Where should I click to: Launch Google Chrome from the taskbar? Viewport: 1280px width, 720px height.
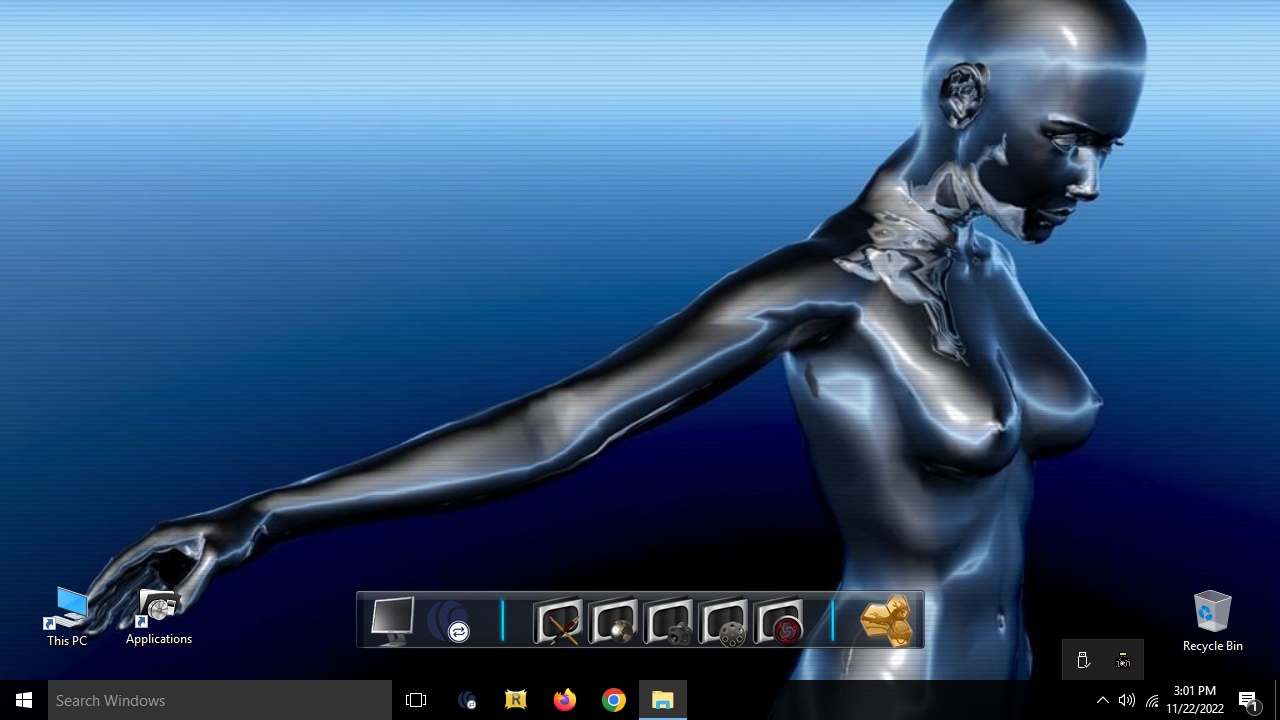pos(614,700)
